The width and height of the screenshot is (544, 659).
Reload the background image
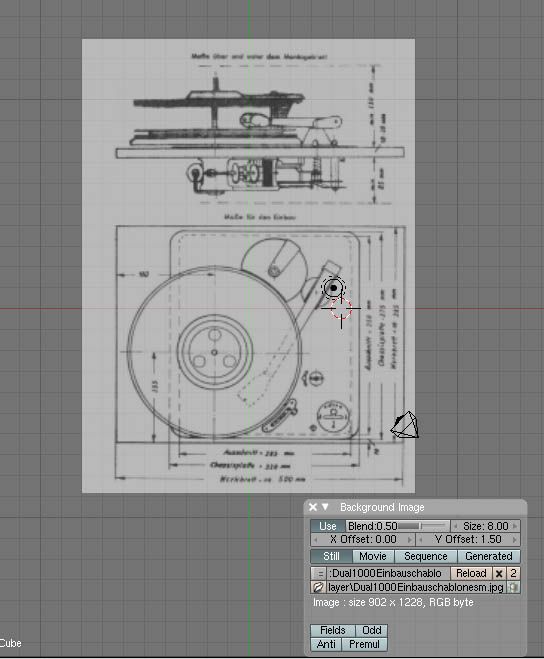471,573
